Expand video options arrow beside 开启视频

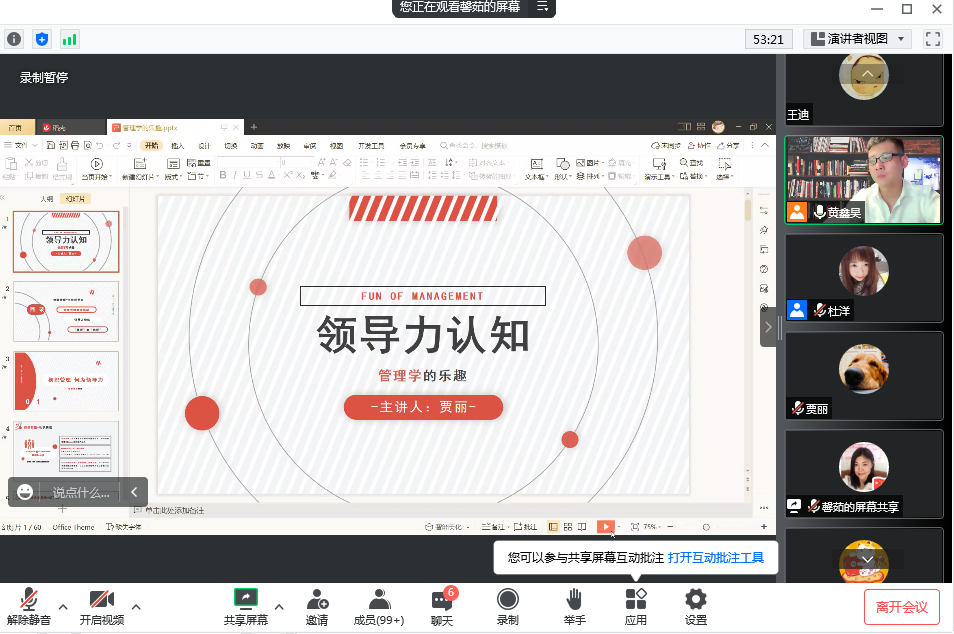click(136, 606)
